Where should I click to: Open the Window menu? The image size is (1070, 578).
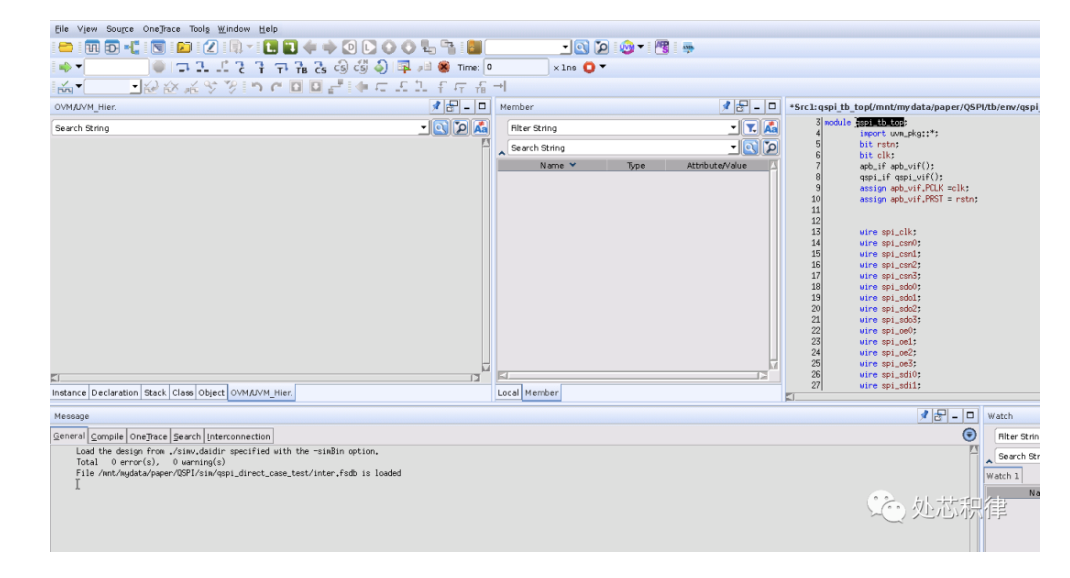(x=234, y=29)
